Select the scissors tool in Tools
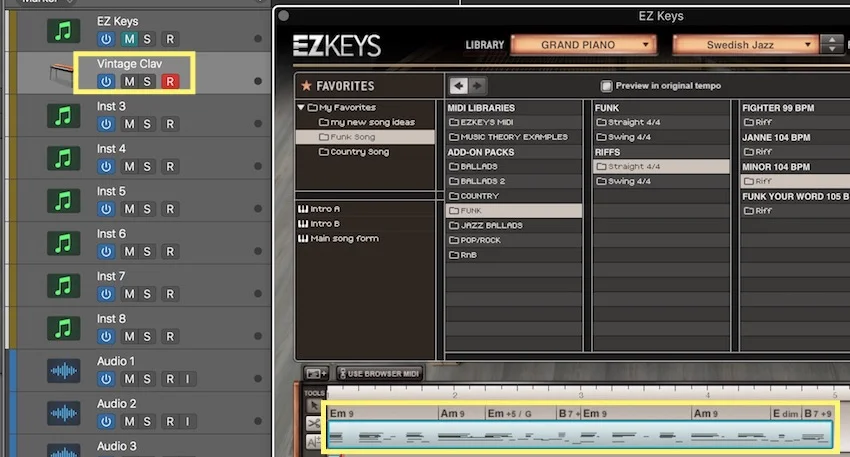 pos(314,423)
